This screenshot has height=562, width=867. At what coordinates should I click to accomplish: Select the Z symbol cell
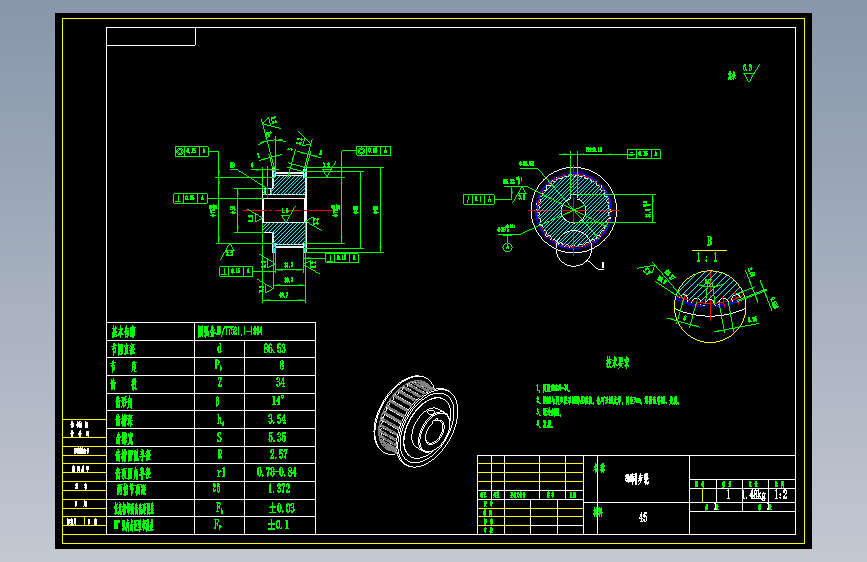(220, 383)
